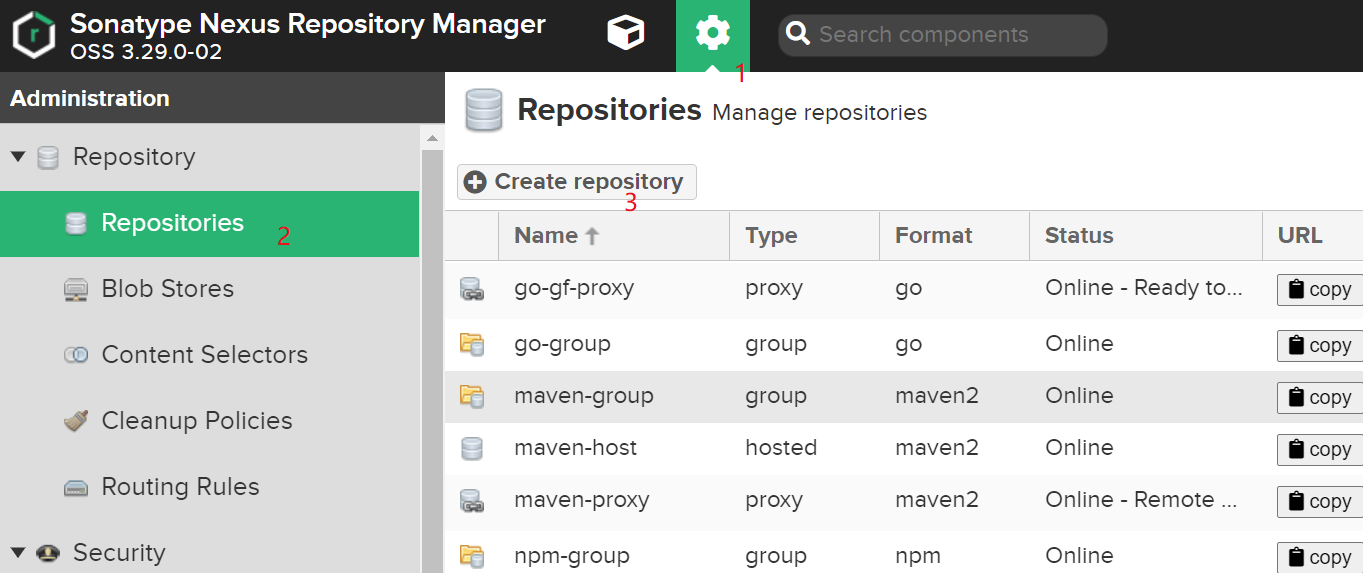
Task: Open Content Selectors menu item
Action: [204, 355]
